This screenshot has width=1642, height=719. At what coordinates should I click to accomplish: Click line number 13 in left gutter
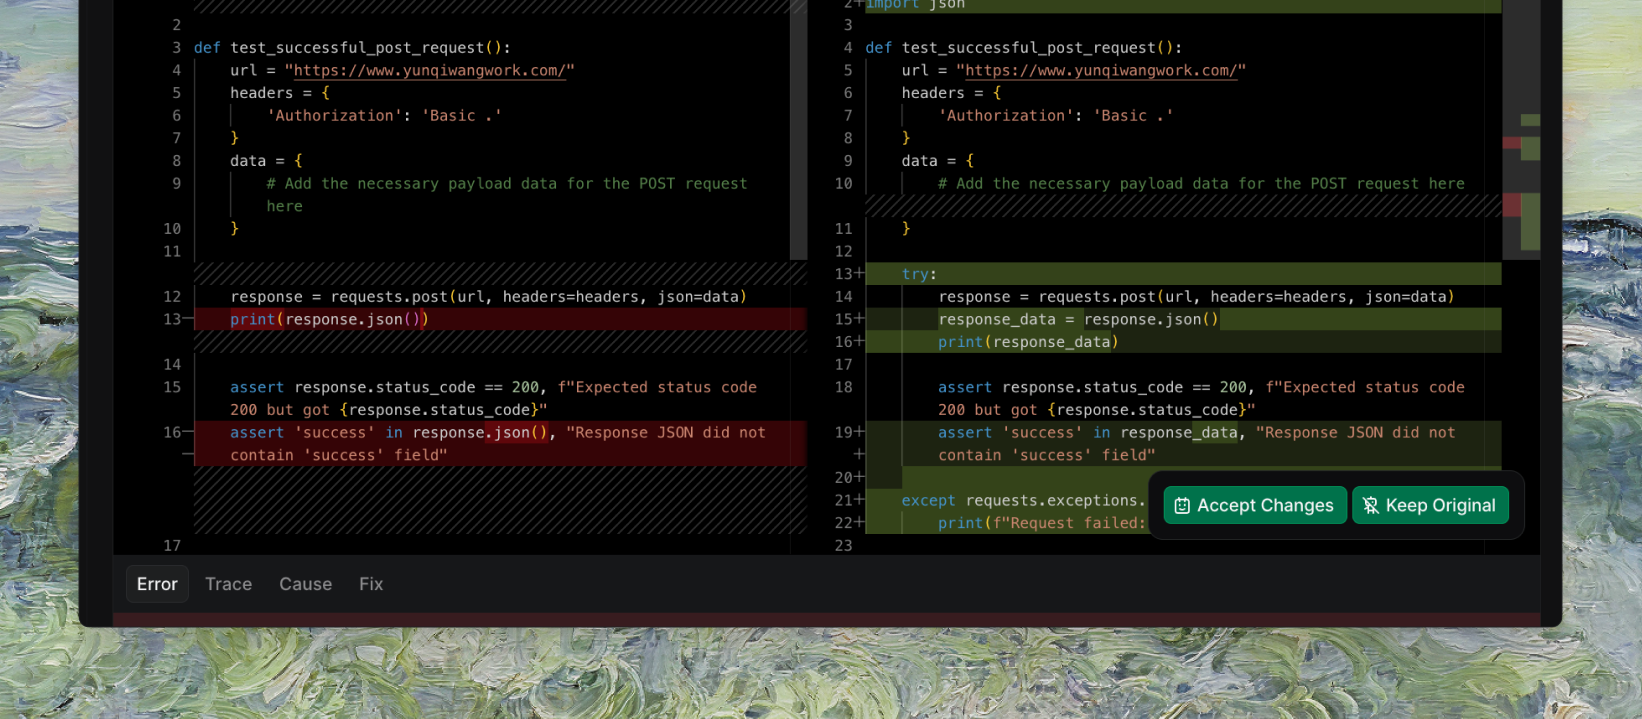pyautogui.click(x=172, y=319)
